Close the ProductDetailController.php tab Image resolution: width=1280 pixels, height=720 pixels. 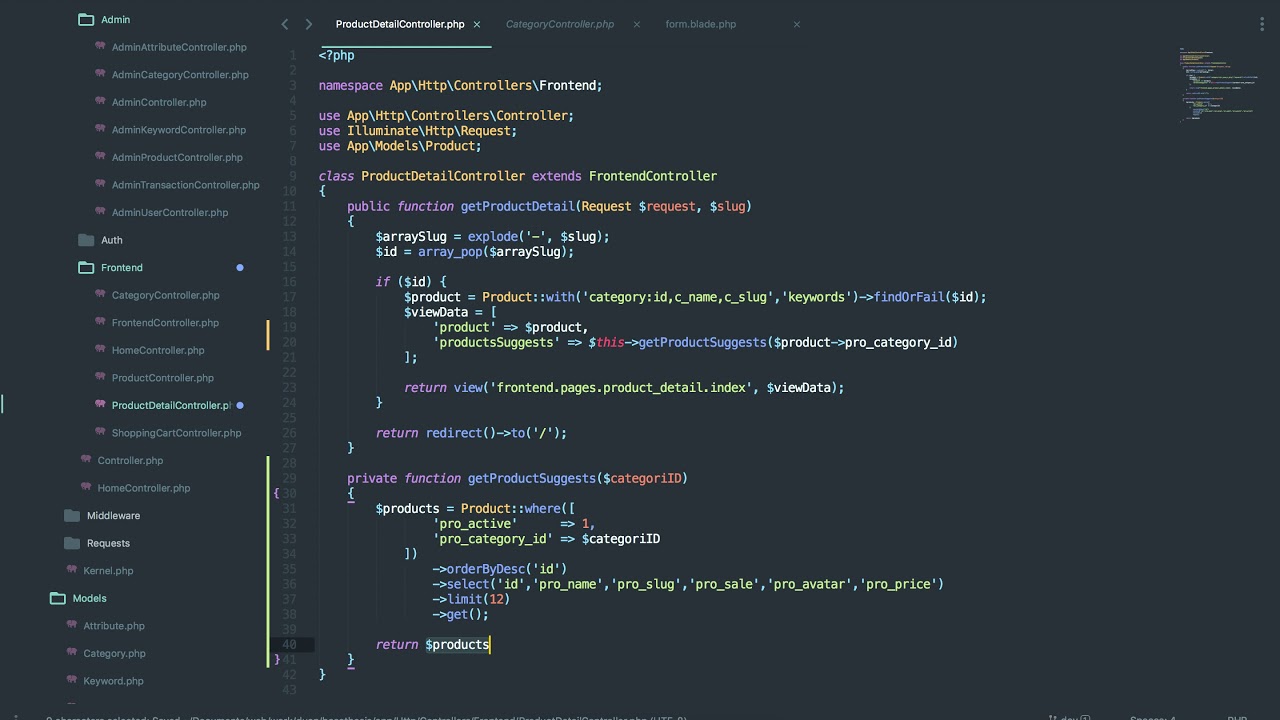coord(477,24)
